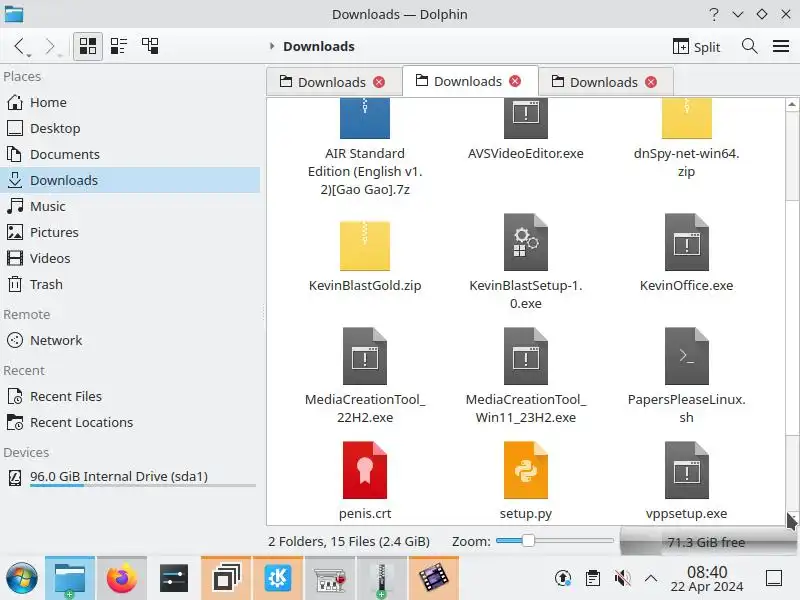The height and width of the screenshot is (600, 800).
Task: Adjust the Zoom slider handle
Action: click(x=528, y=540)
